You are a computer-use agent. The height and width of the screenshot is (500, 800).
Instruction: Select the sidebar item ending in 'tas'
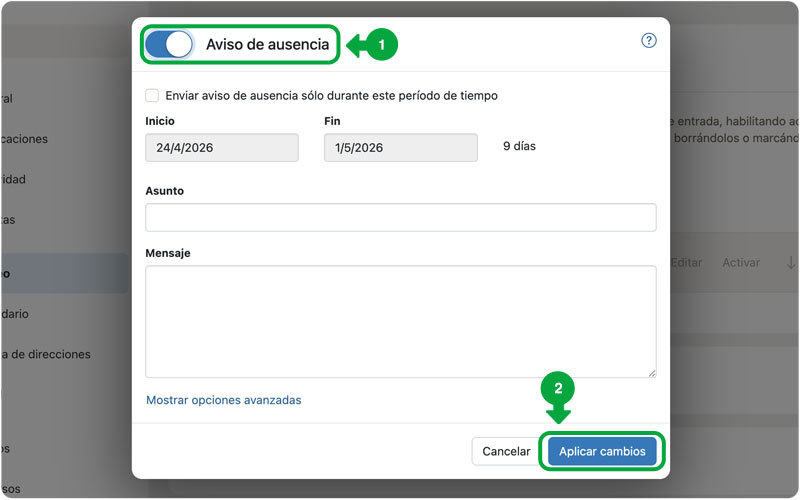[8, 219]
